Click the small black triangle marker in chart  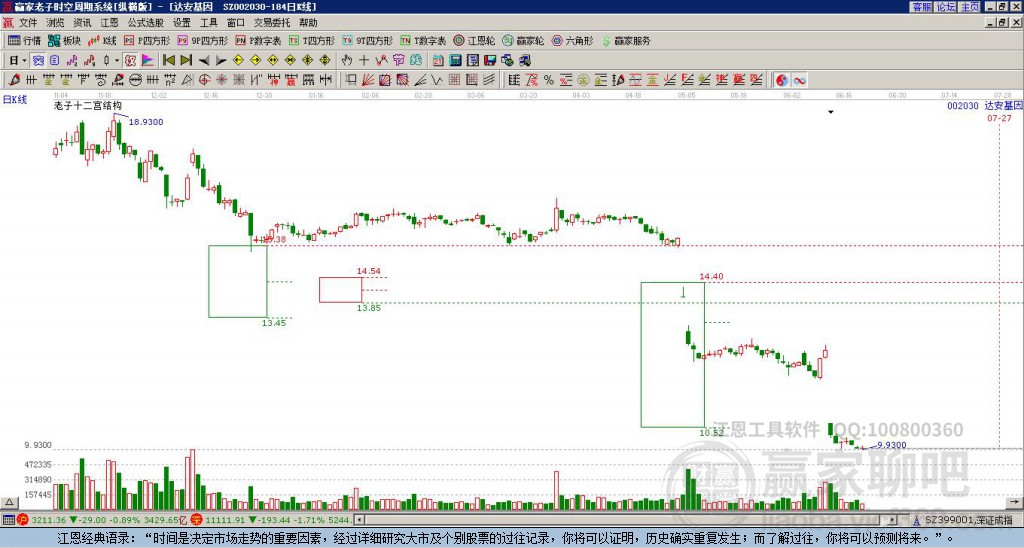(831, 112)
